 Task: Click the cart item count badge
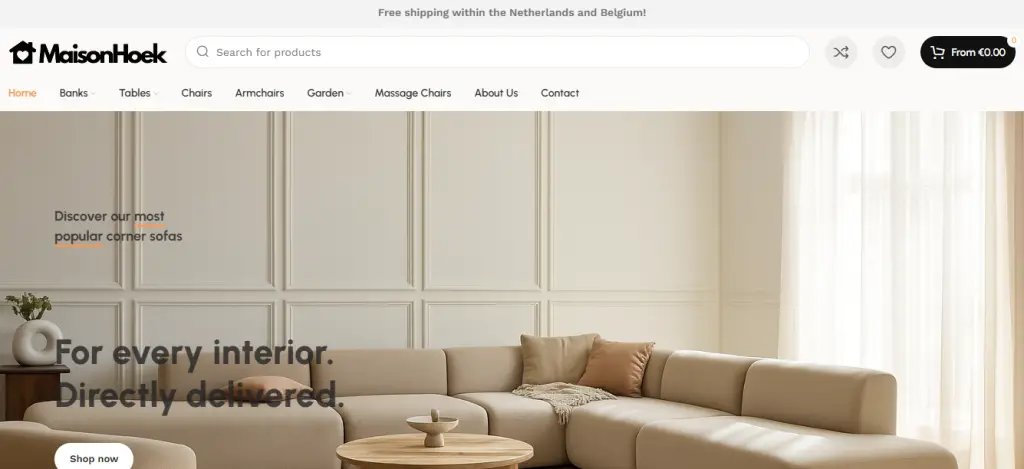[x=1014, y=40]
